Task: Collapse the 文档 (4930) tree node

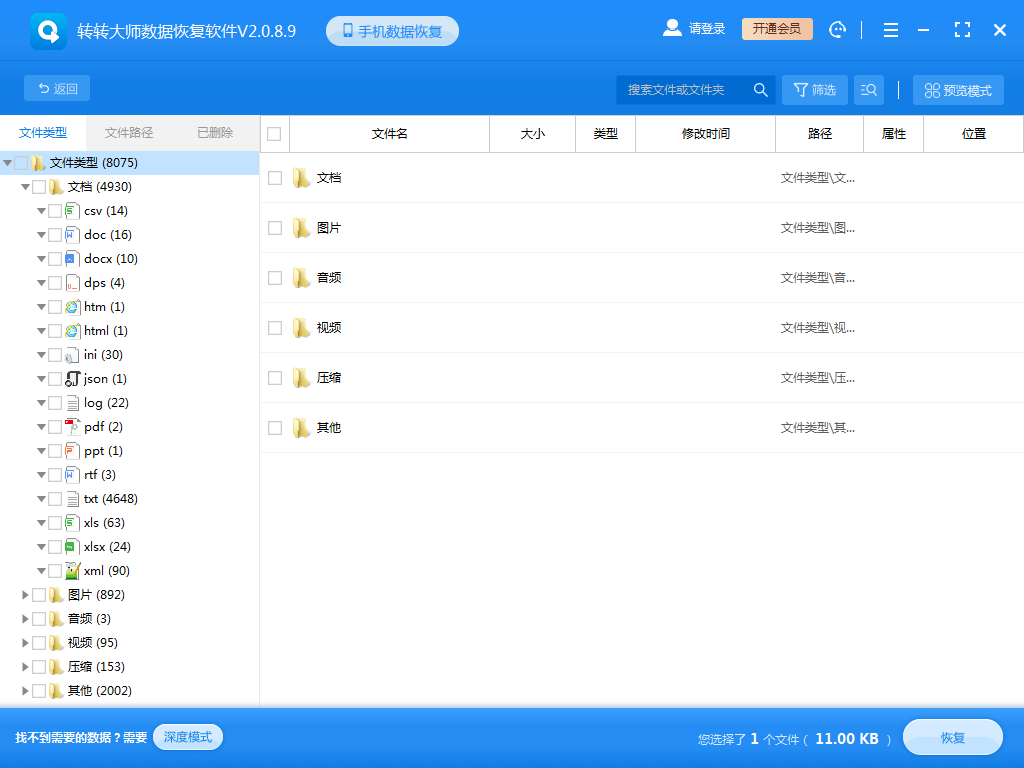Action: [25, 187]
